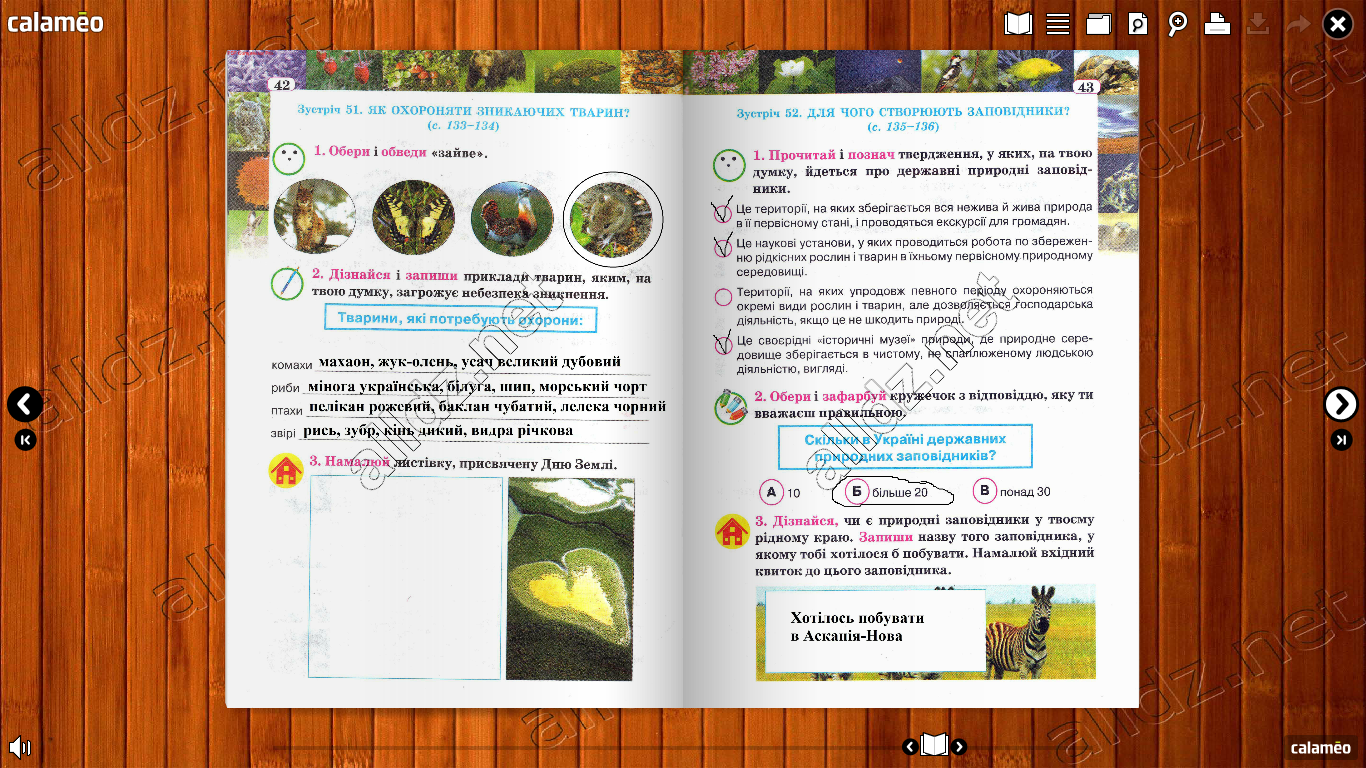
Task: Click the butterfly photo in task 1
Action: tap(414, 216)
